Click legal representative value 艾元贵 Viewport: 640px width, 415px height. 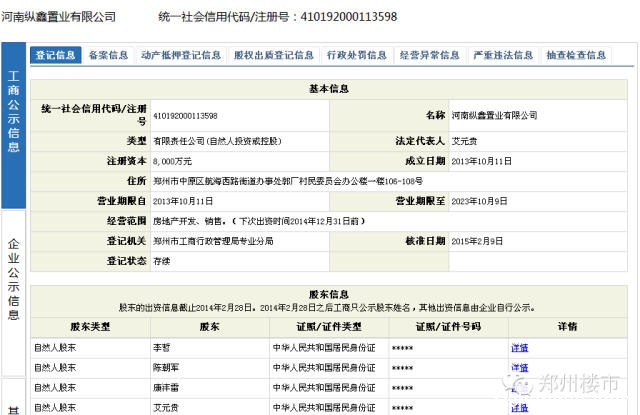[464, 141]
